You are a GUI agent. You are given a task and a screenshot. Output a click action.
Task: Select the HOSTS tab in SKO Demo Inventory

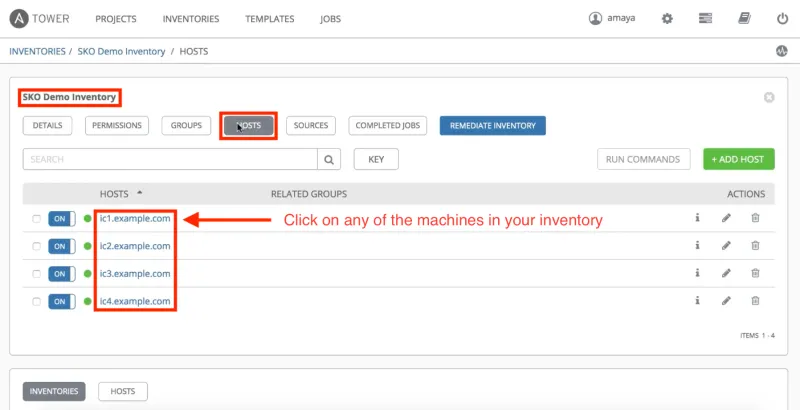248,125
